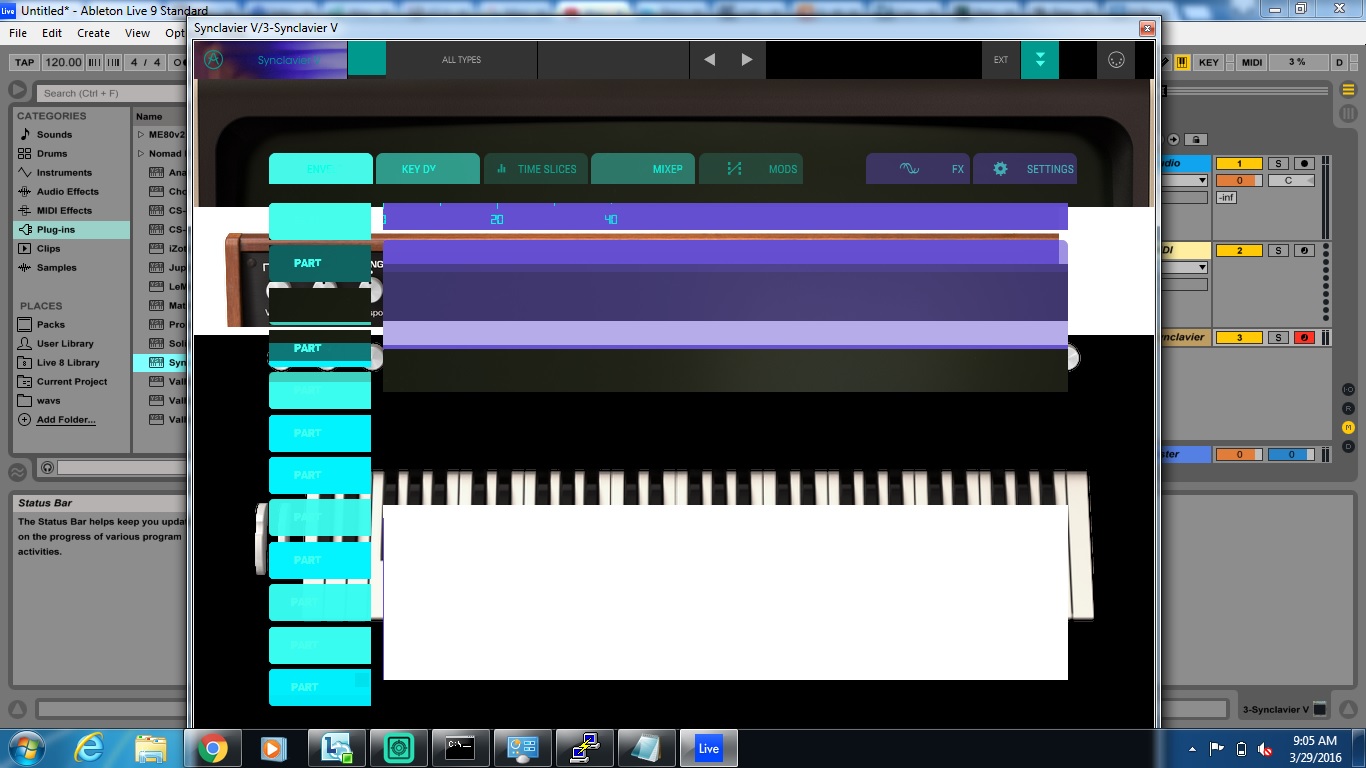Adjust the master volume orange slider
Image resolution: width=1366 pixels, height=768 pixels.
pyautogui.click(x=1239, y=454)
